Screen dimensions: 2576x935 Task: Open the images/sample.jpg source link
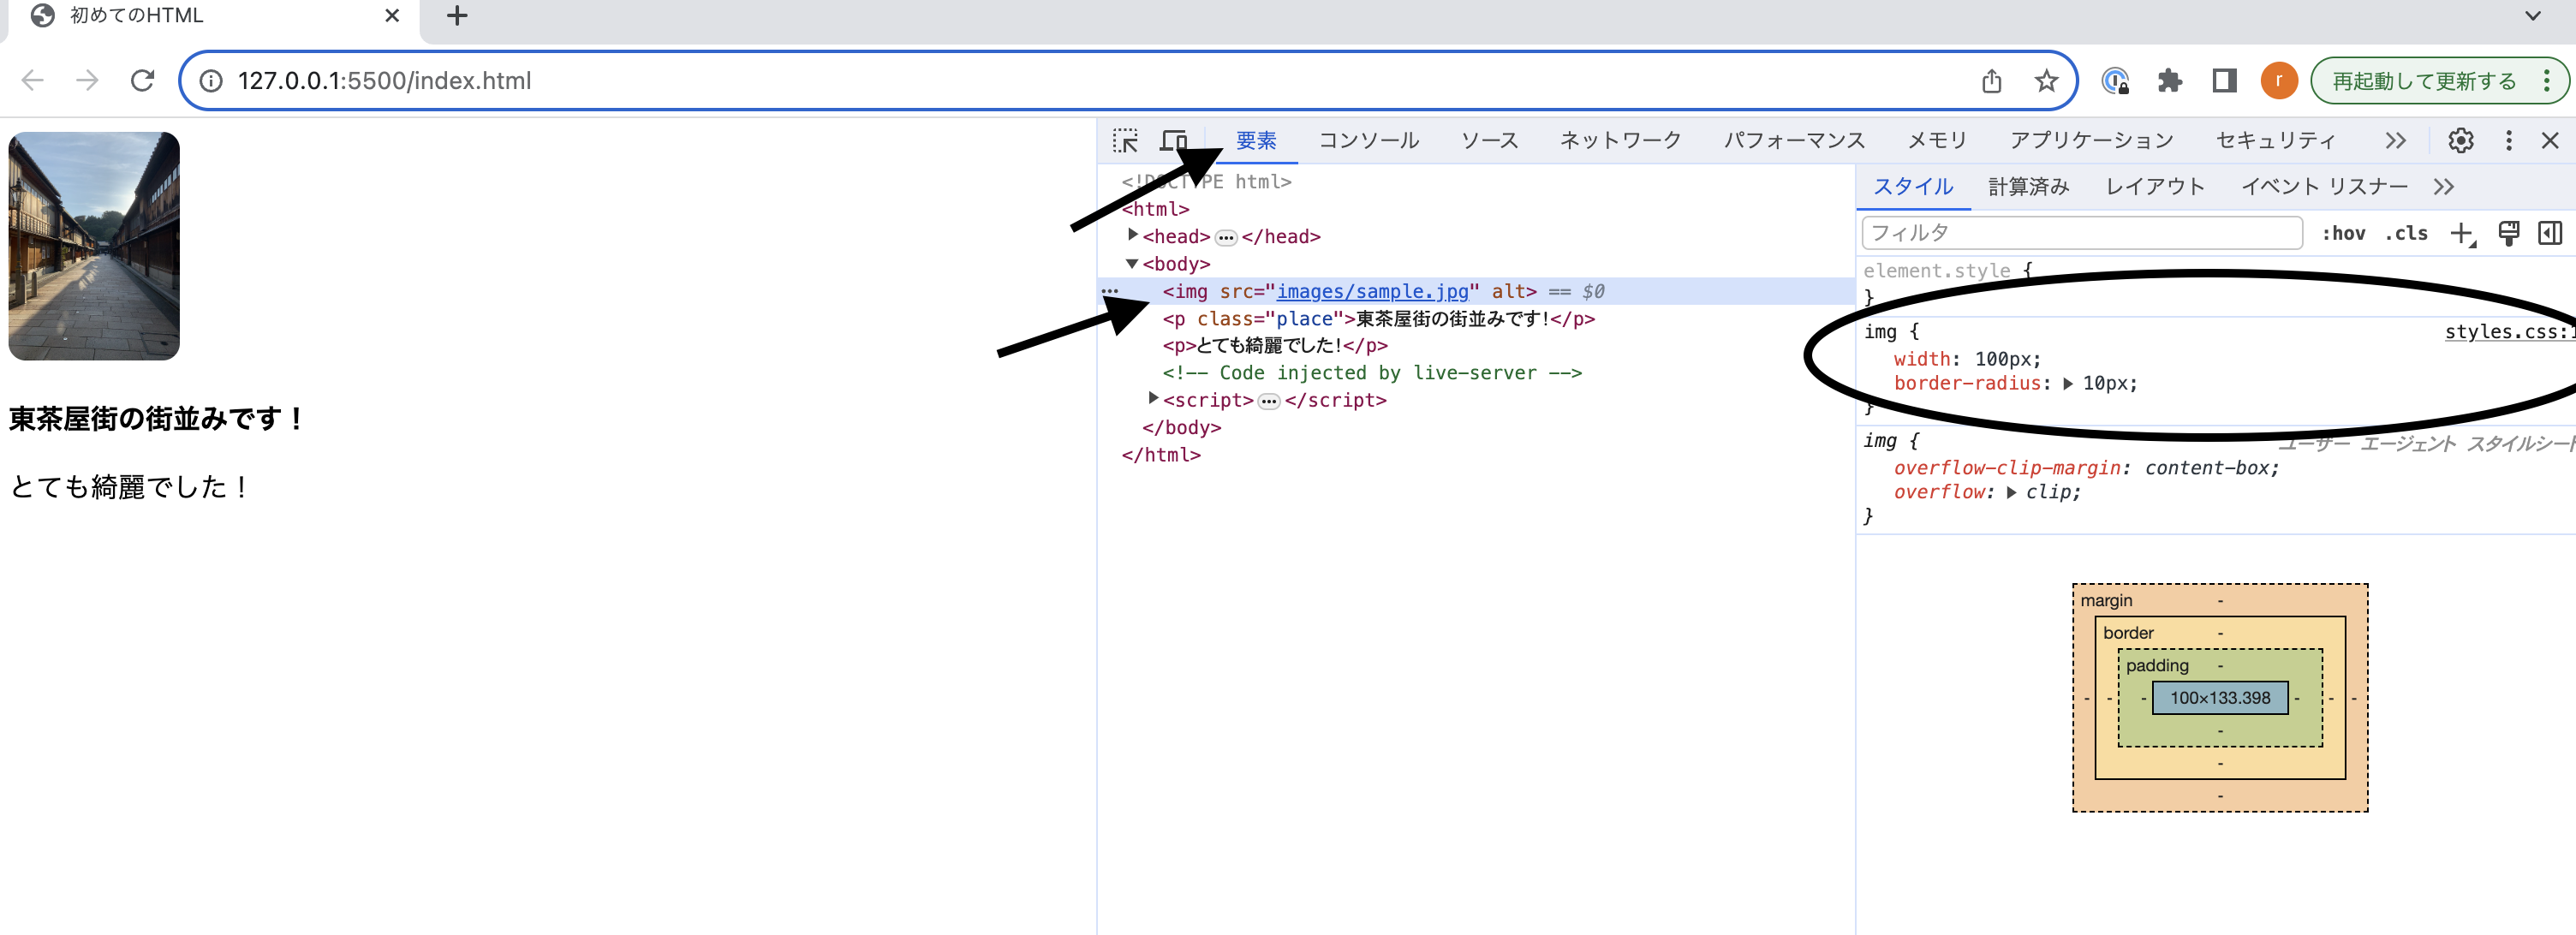click(x=1372, y=291)
